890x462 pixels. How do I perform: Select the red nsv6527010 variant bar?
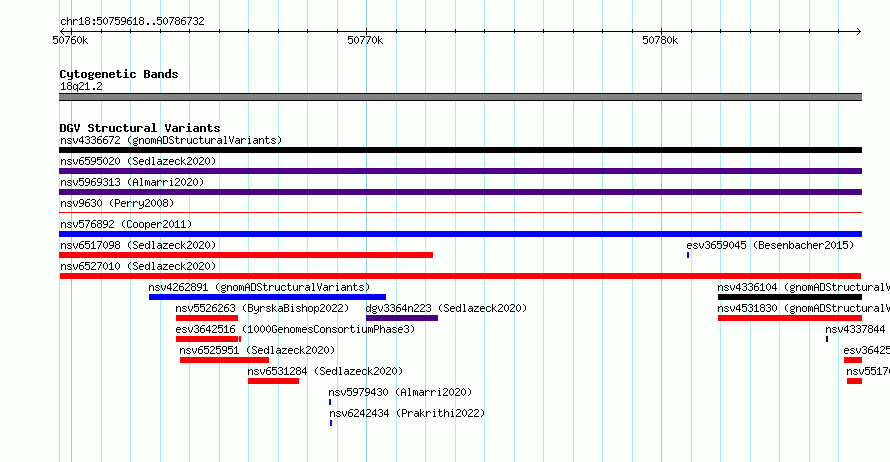[460, 276]
